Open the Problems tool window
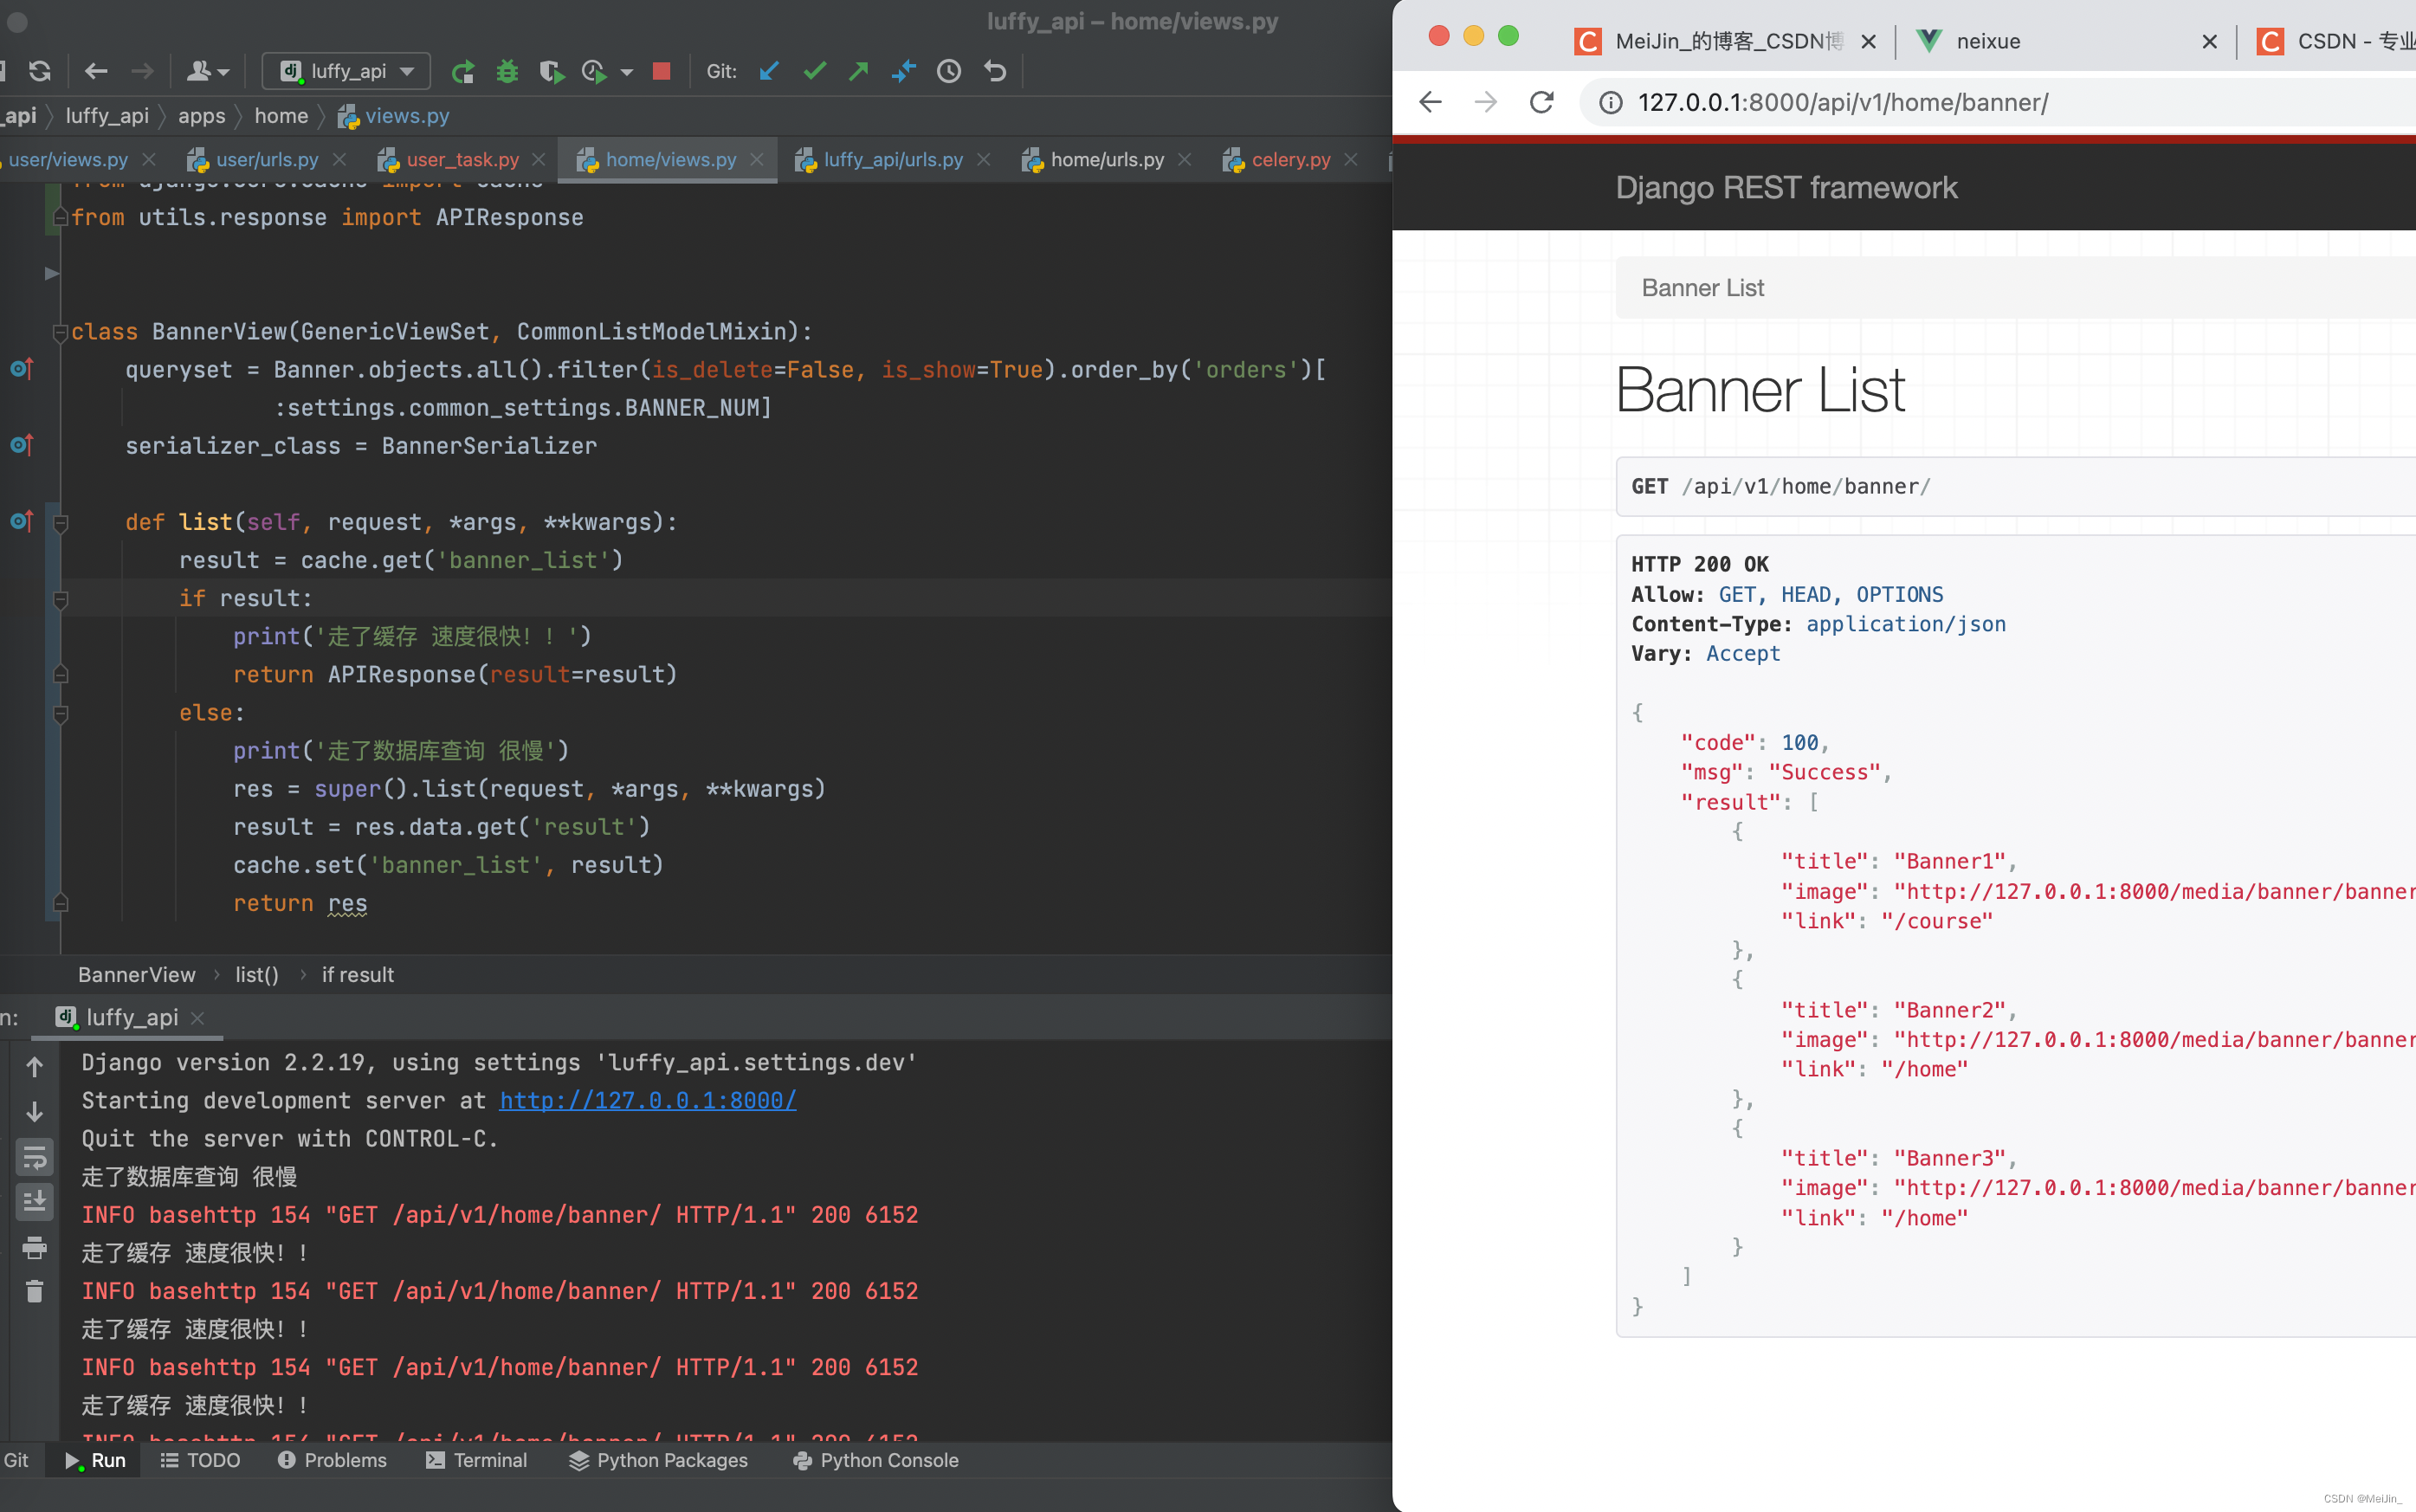This screenshot has height=1512, width=2416. 332,1460
